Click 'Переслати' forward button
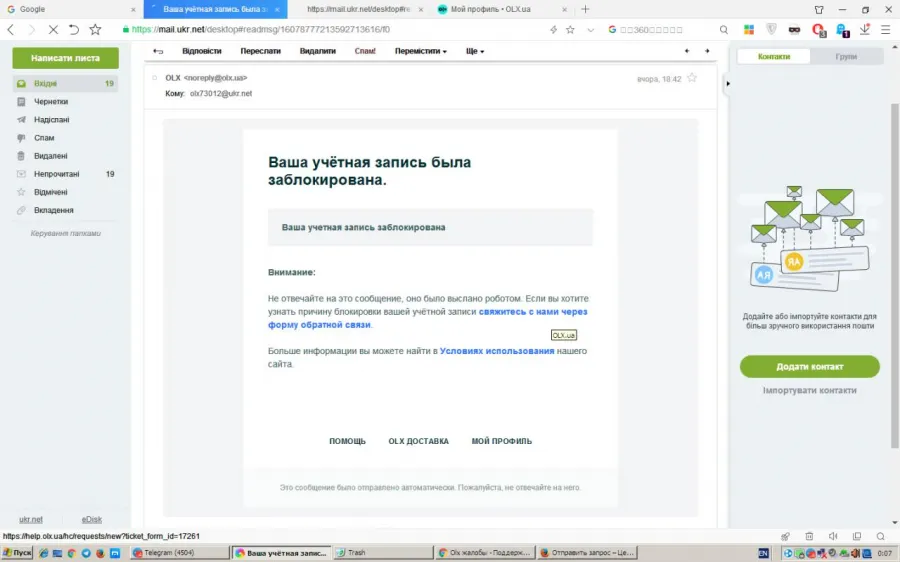Image resolution: width=900 pixels, height=562 pixels. (x=261, y=51)
